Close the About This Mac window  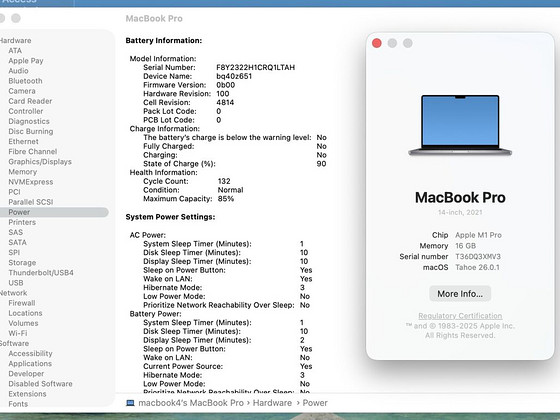point(377,43)
